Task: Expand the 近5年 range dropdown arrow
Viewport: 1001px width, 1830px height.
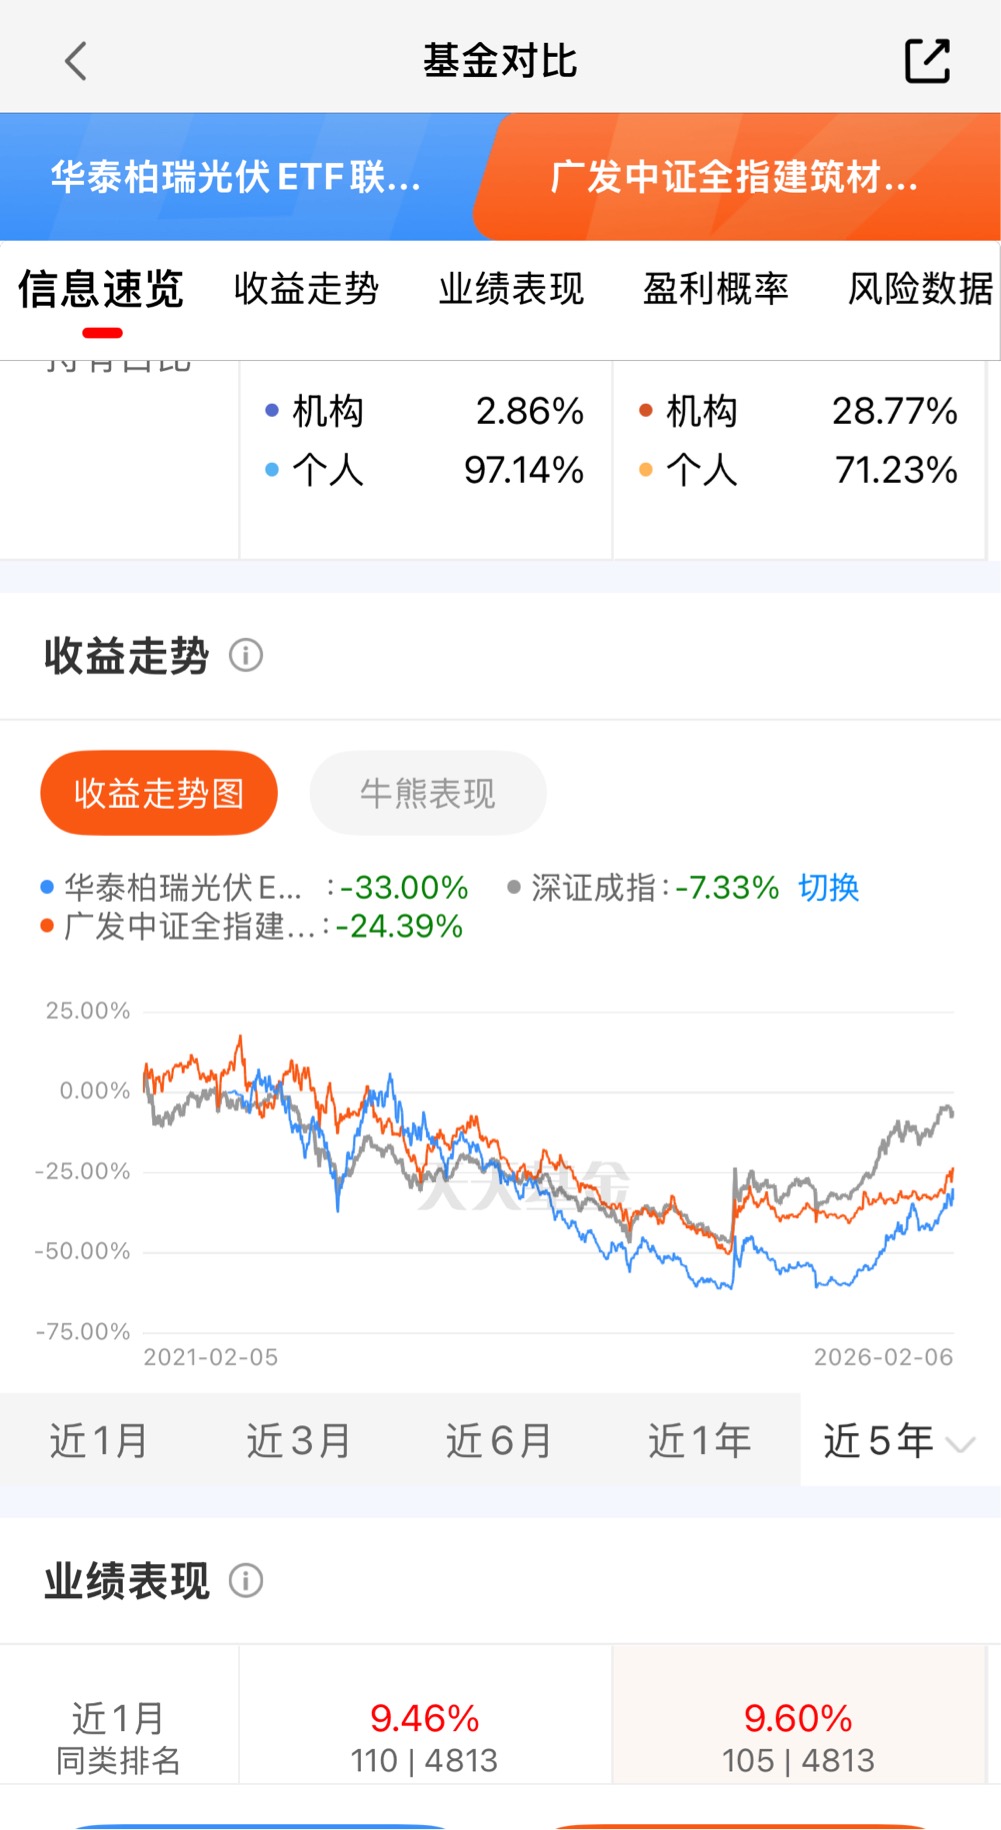Action: pyautogui.click(x=960, y=1444)
